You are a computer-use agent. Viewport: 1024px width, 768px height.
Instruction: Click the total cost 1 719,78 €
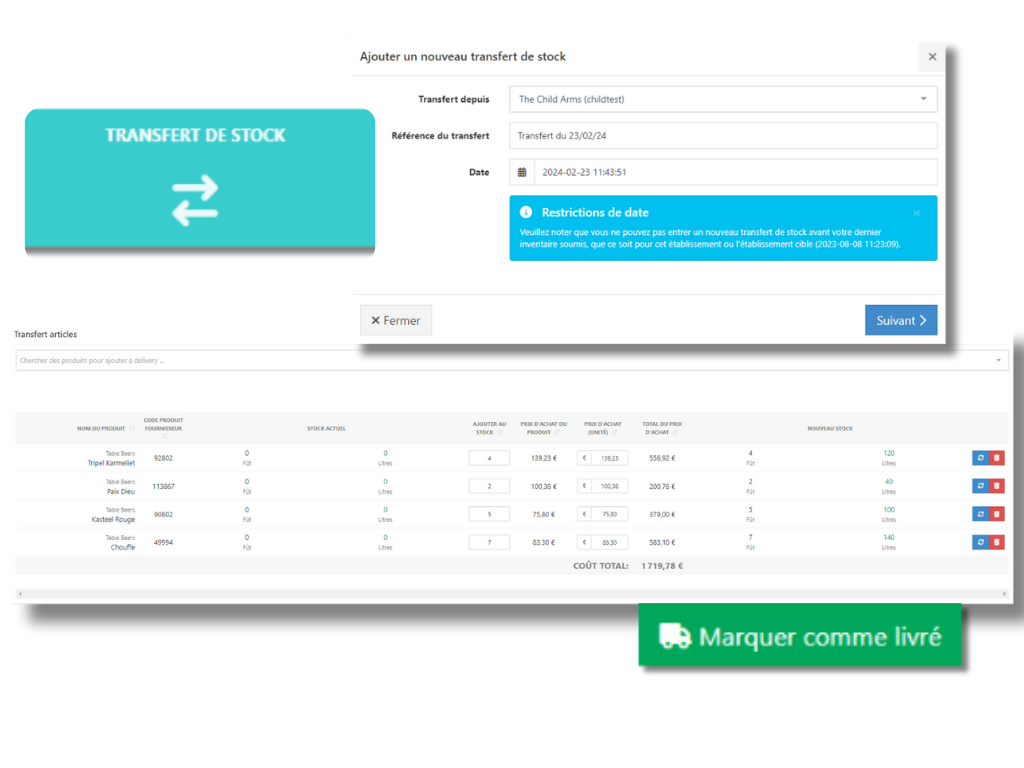pyautogui.click(x=662, y=566)
